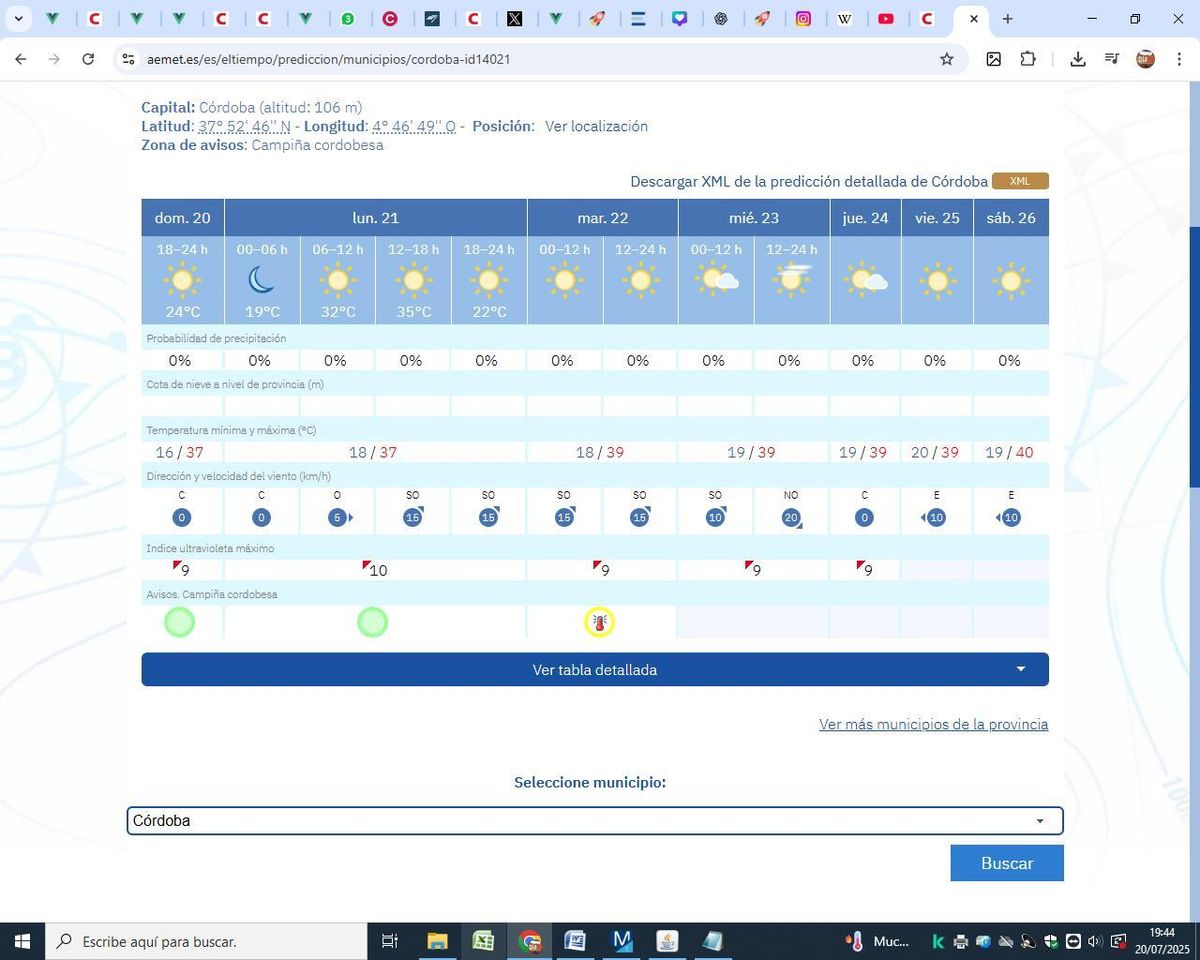Open Task View on the taskbar
The image size is (1200, 960).
(x=390, y=941)
